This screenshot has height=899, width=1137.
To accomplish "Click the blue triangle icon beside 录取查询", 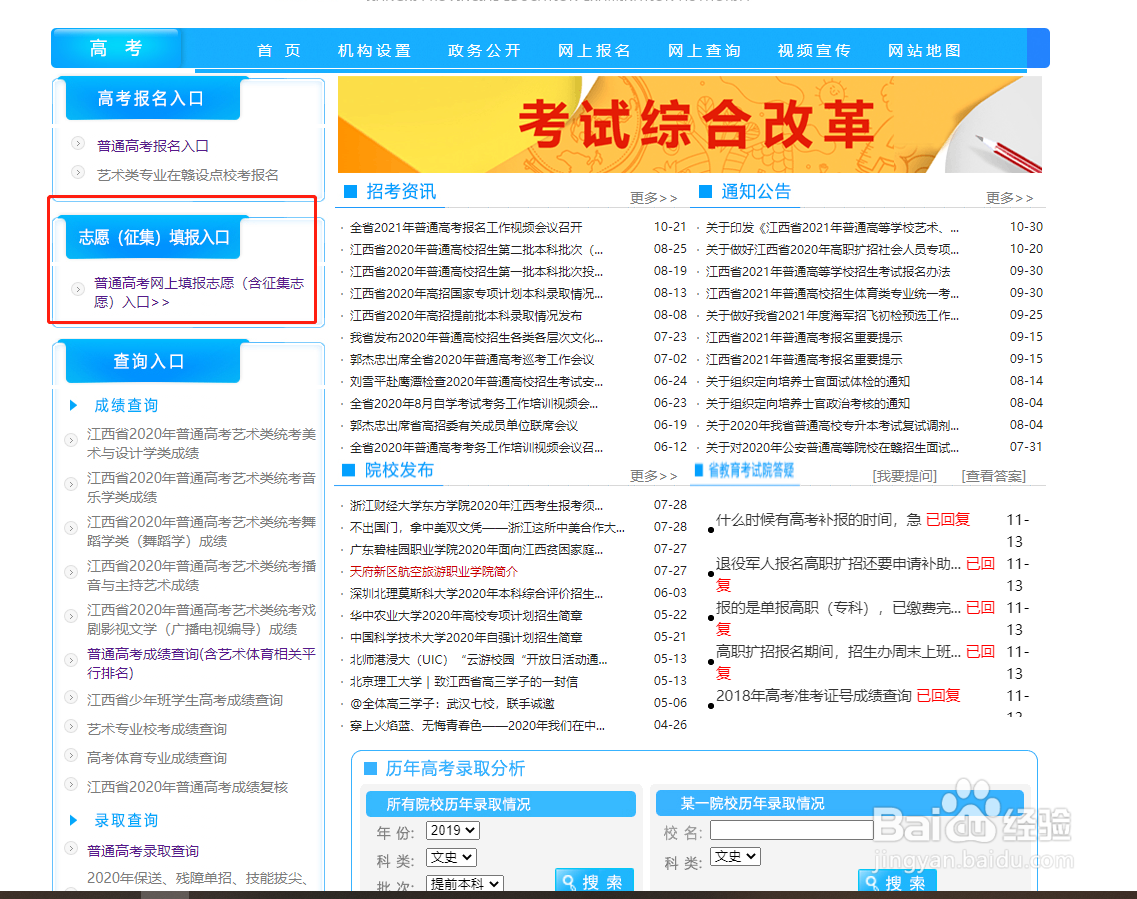I will pyautogui.click(x=74, y=820).
